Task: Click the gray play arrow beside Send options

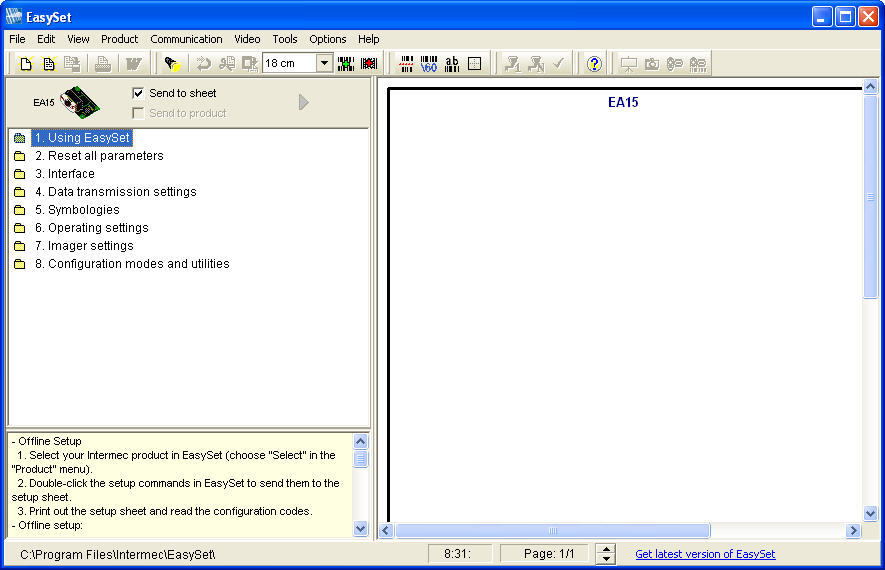Action: coord(304,102)
